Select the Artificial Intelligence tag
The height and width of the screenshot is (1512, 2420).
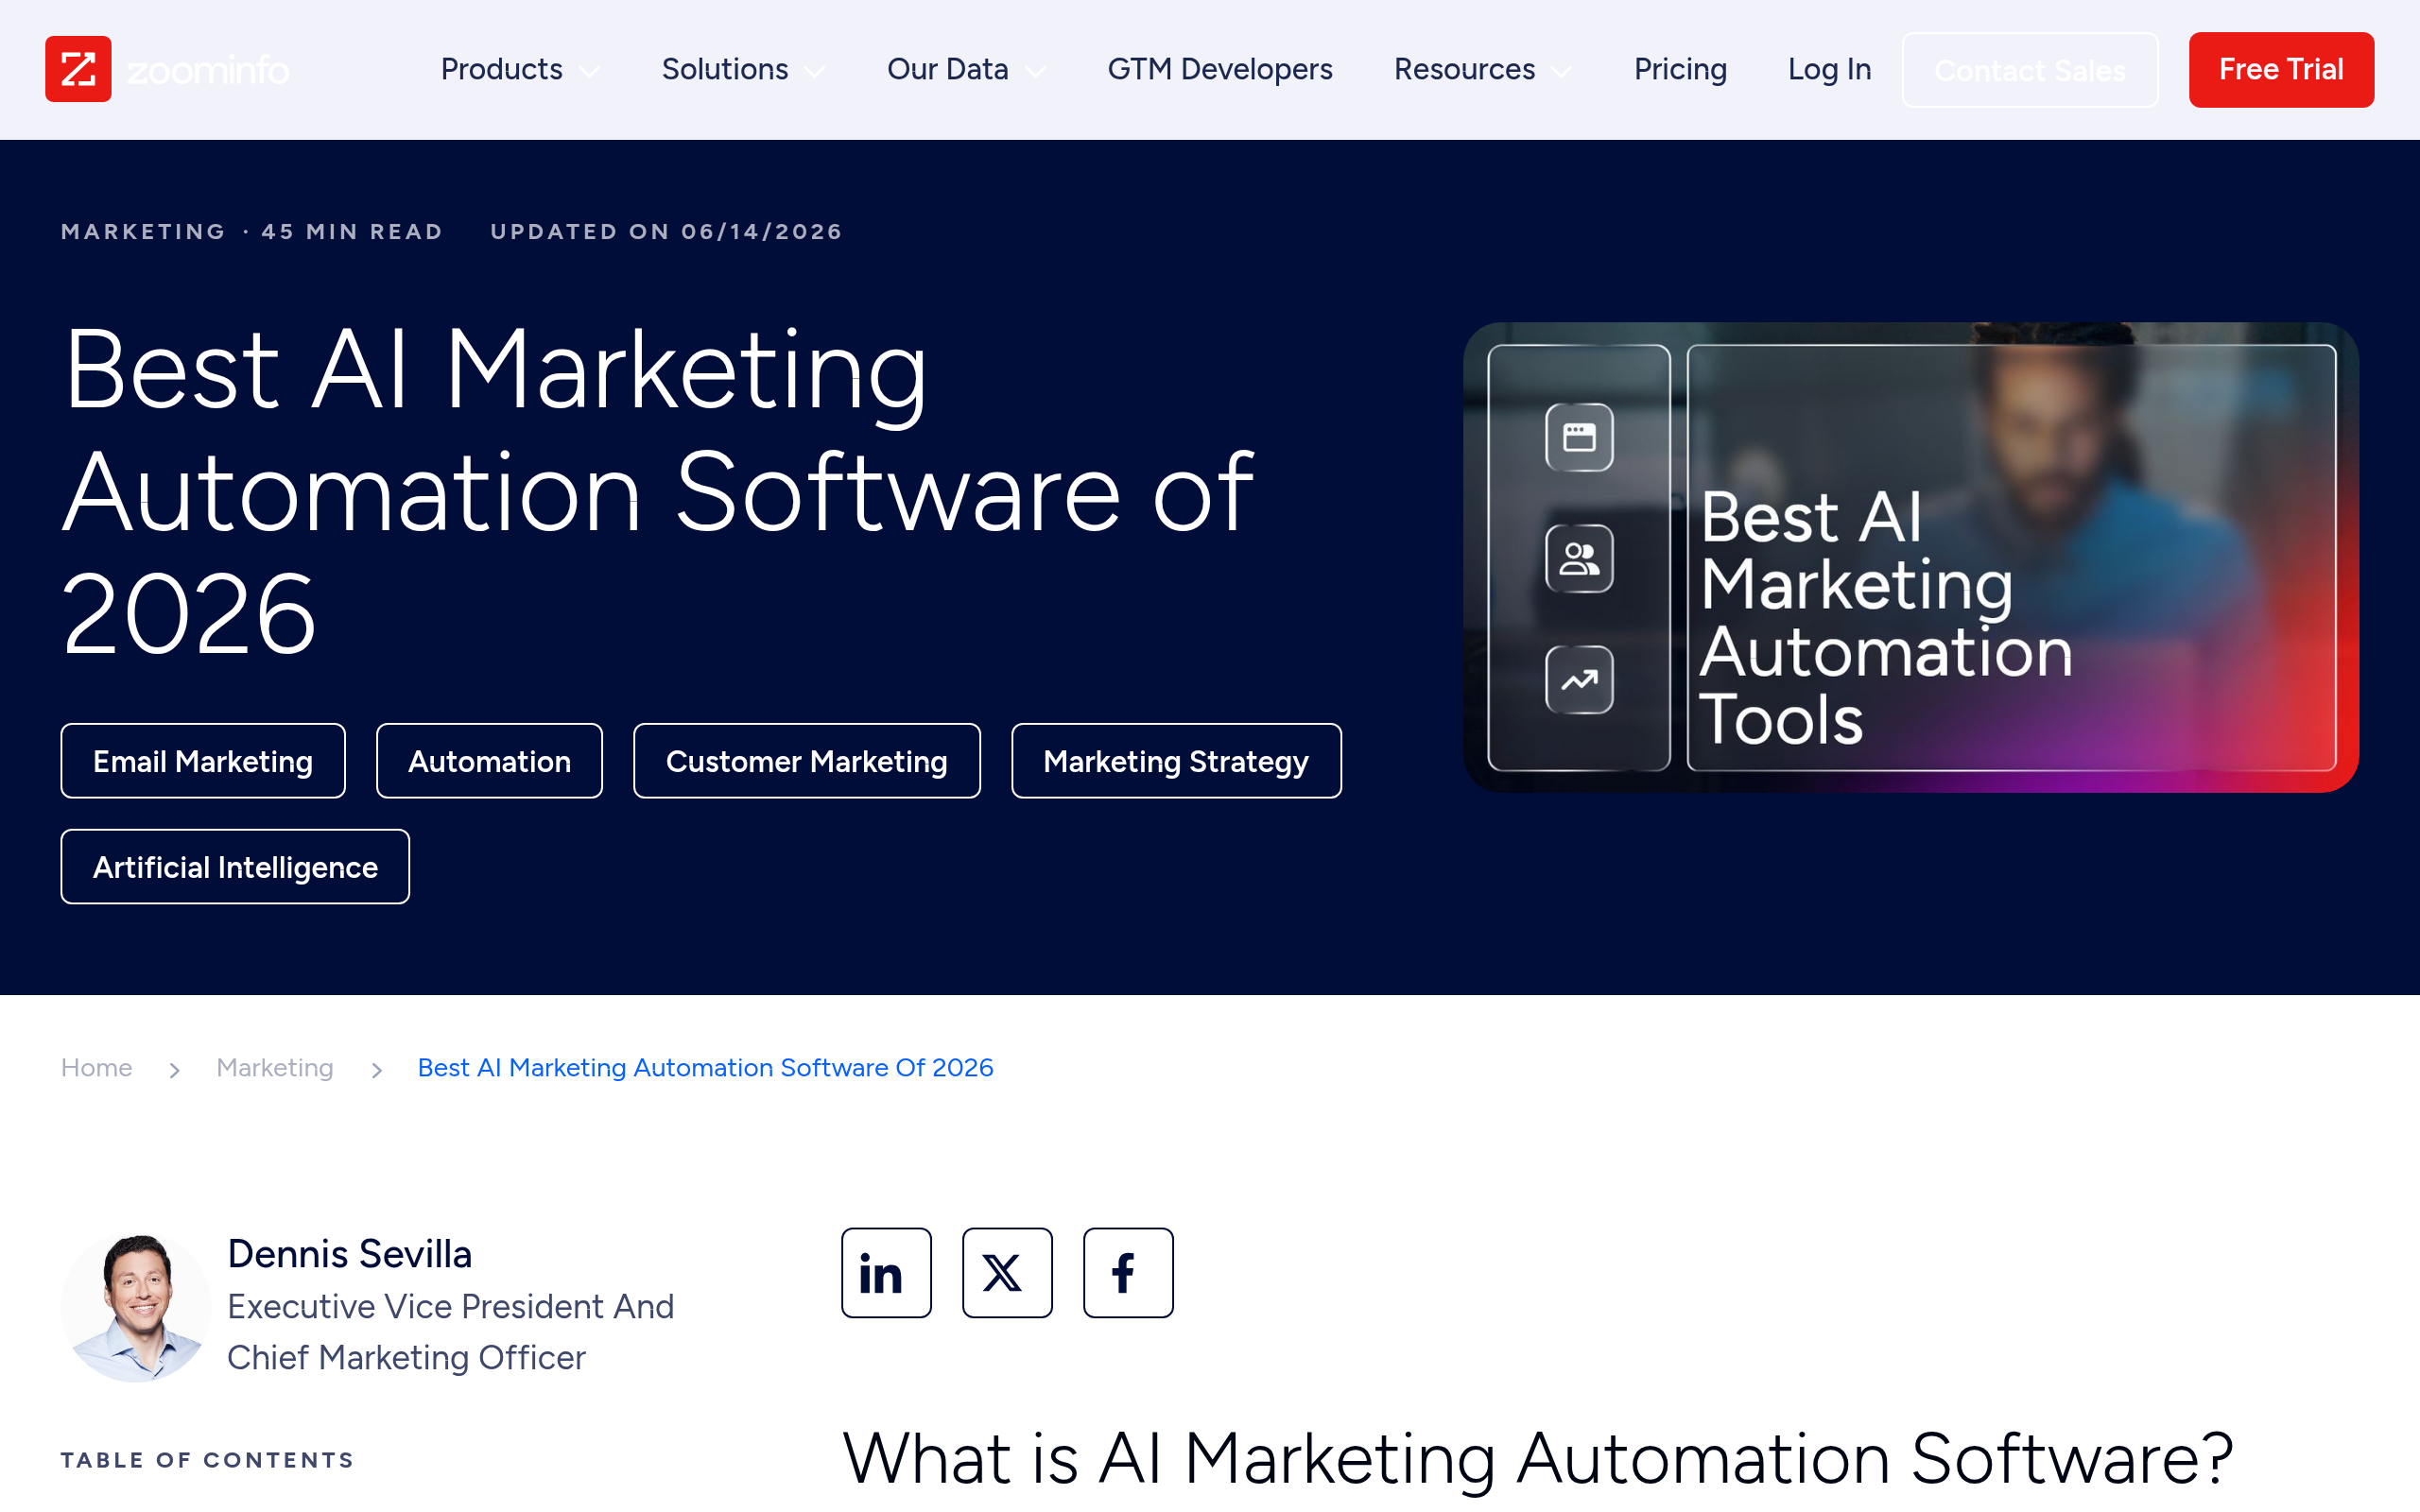pos(235,867)
